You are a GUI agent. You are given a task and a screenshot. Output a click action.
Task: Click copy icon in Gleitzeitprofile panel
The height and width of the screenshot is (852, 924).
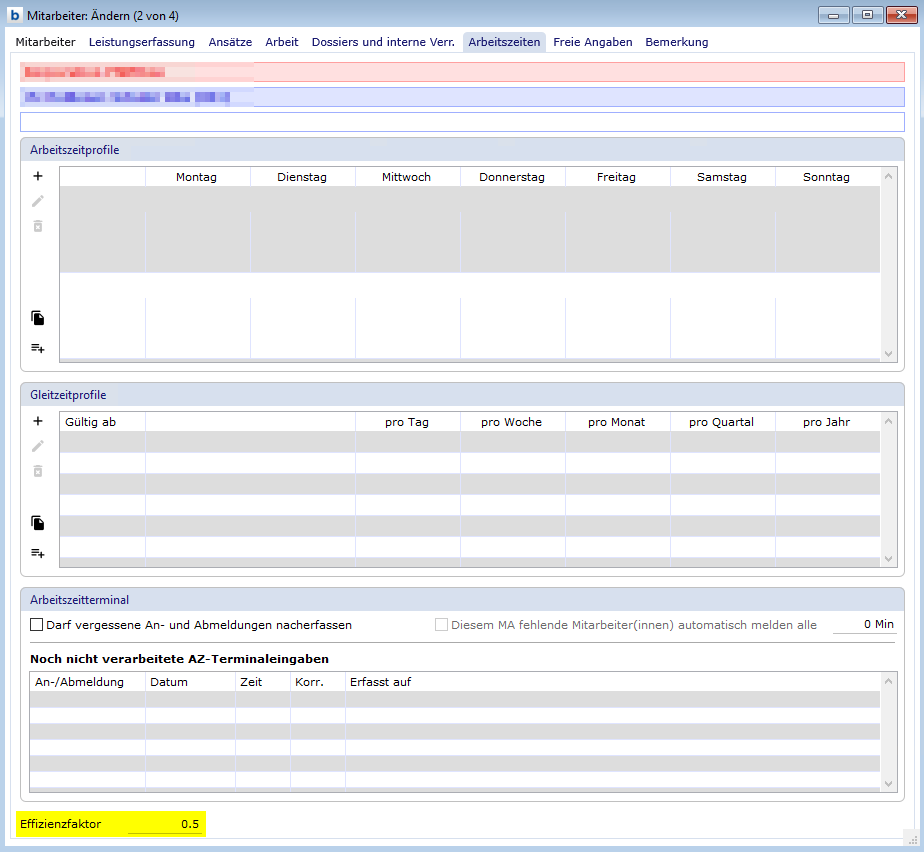tap(38, 523)
